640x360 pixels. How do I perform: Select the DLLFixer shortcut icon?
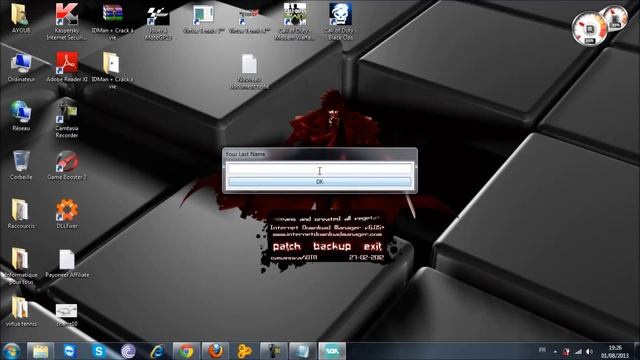(x=67, y=213)
